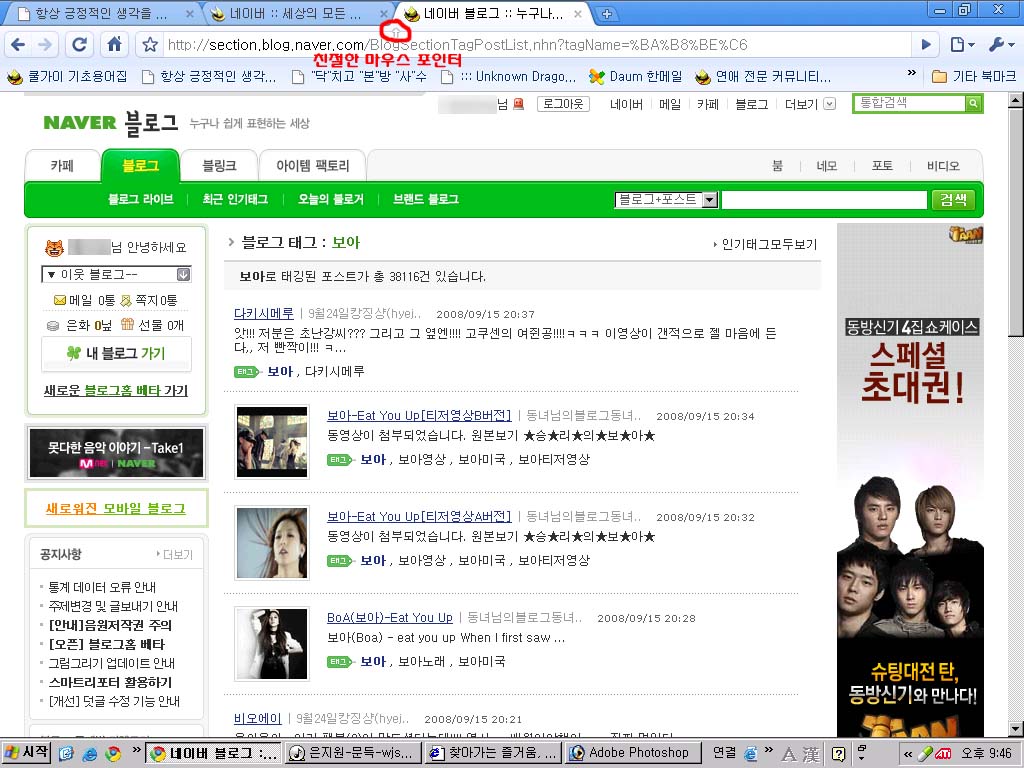The image size is (1024, 768).
Task: Go forward with the browser forward arrow
Action: pos(44,44)
